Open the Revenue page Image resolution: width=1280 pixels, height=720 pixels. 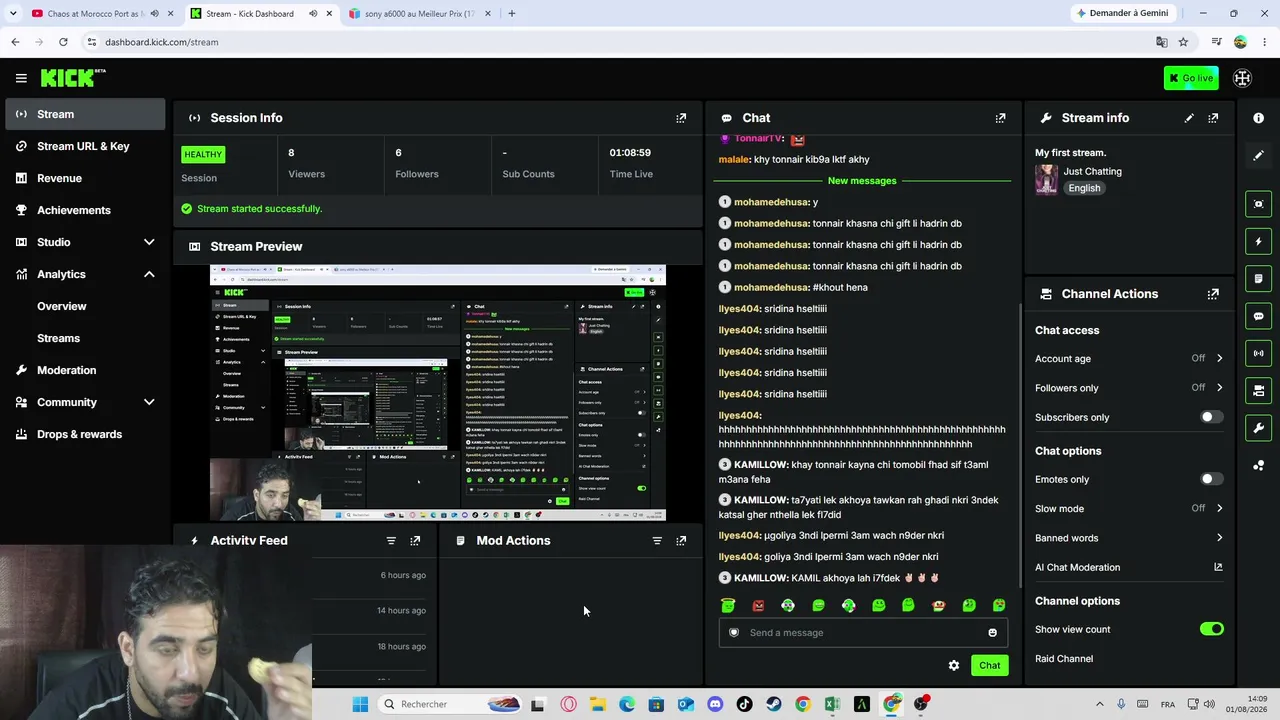pyautogui.click(x=85, y=178)
